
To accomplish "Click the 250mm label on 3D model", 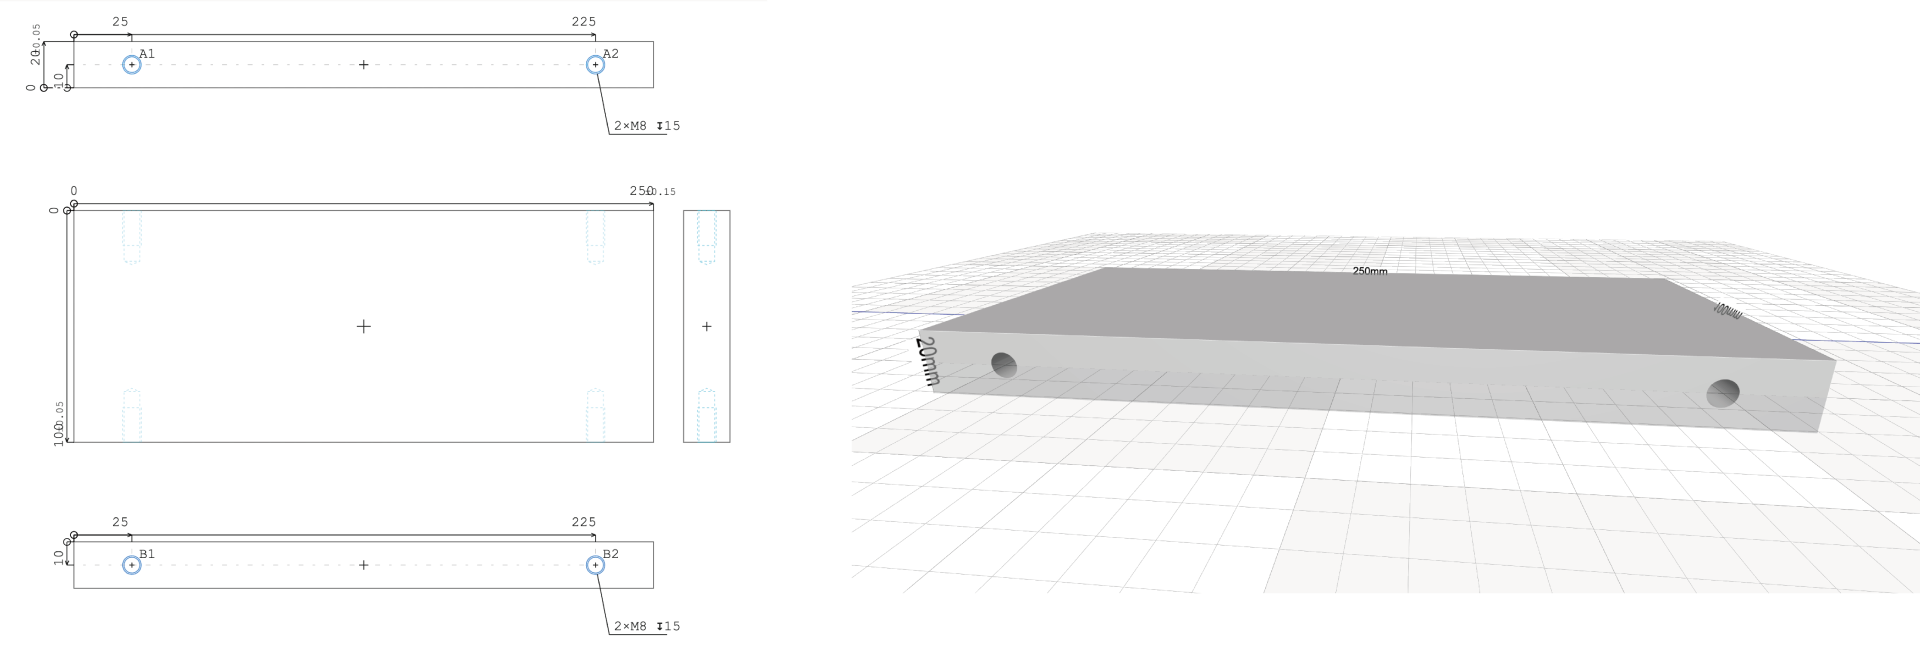I will pyautogui.click(x=1369, y=271).
